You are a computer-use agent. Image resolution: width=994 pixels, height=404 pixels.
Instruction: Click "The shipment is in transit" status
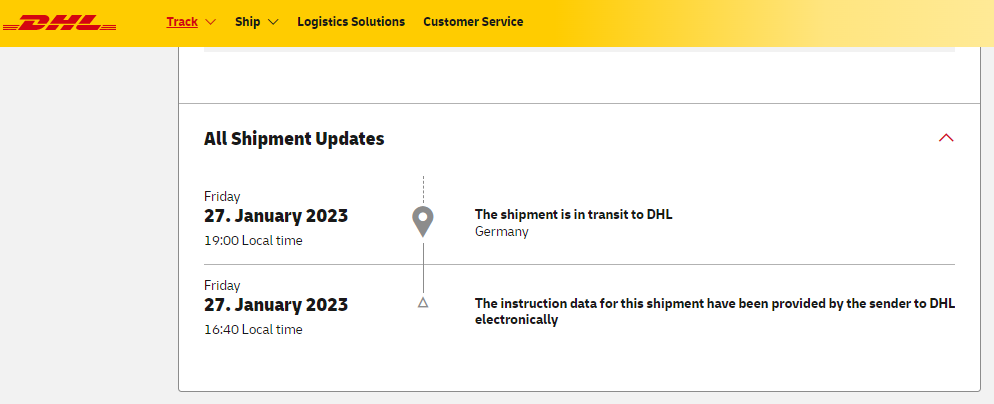point(580,214)
